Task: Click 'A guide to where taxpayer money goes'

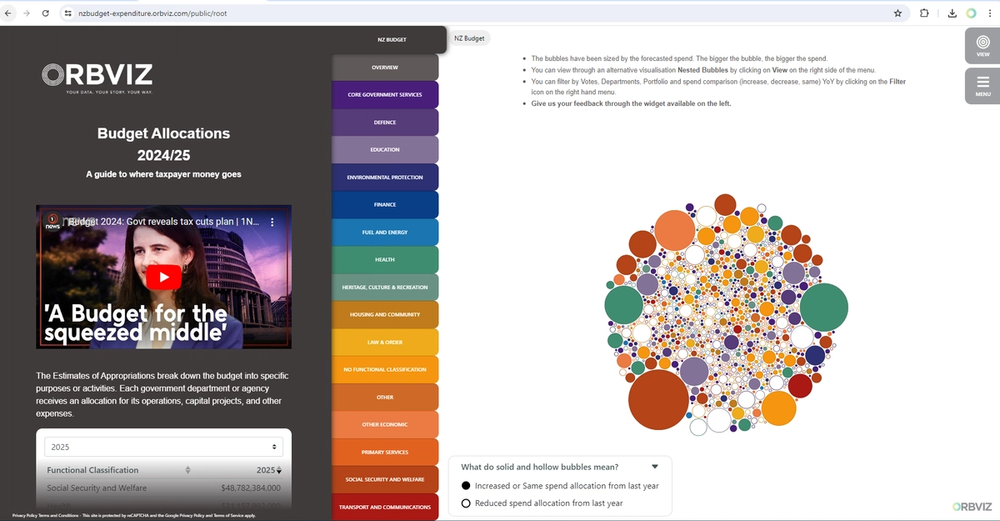Action: (163, 174)
